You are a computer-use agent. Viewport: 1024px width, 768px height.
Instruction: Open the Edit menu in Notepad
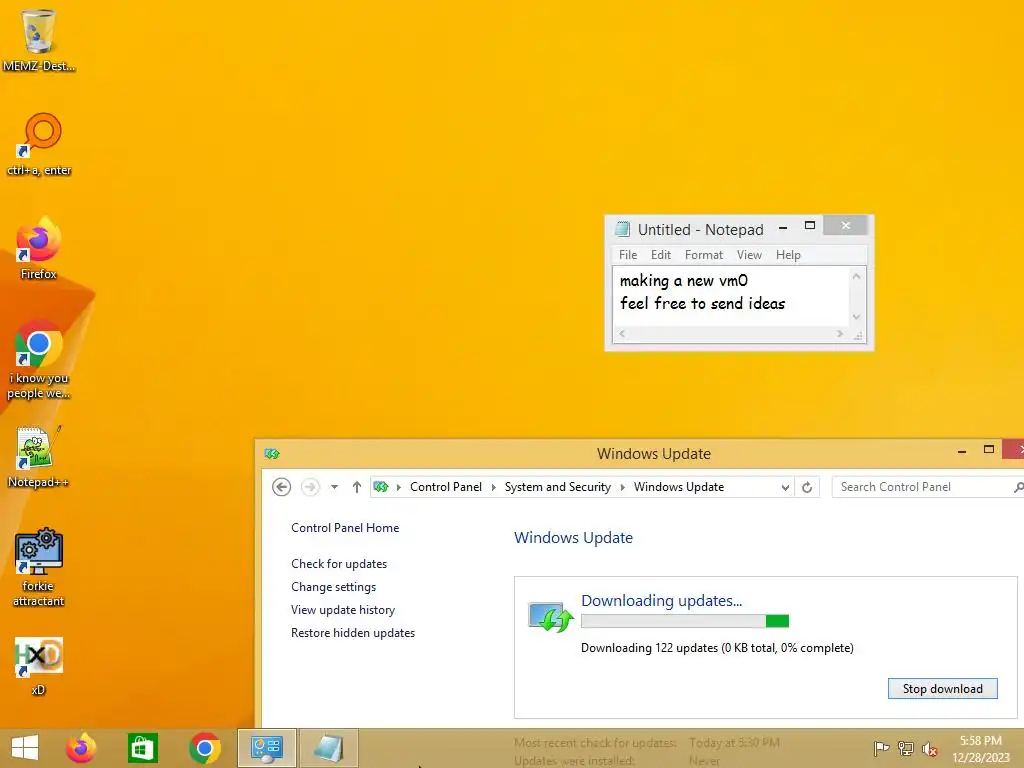[x=660, y=255]
